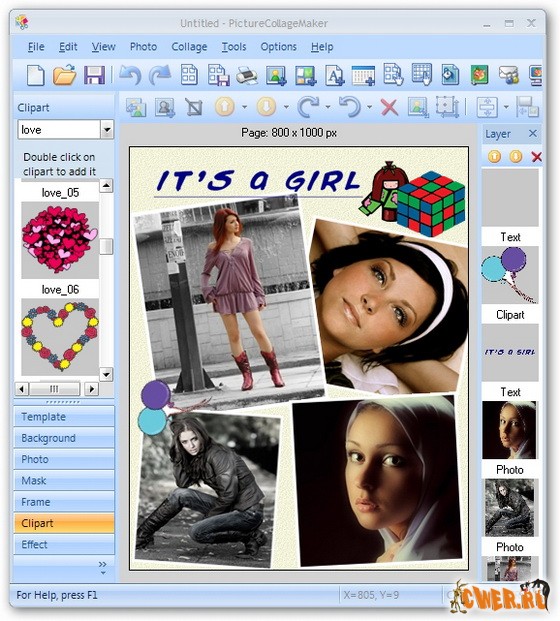The width and height of the screenshot is (560, 621).
Task: Click the Add Text icon in the toolbar
Action: click(x=335, y=75)
